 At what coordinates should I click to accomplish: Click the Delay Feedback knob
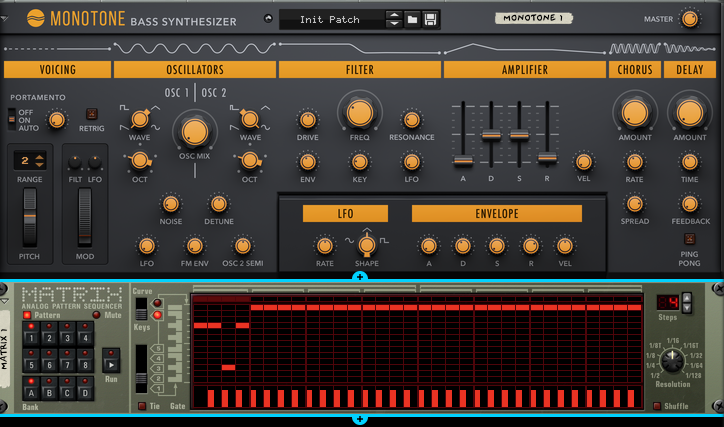click(690, 204)
